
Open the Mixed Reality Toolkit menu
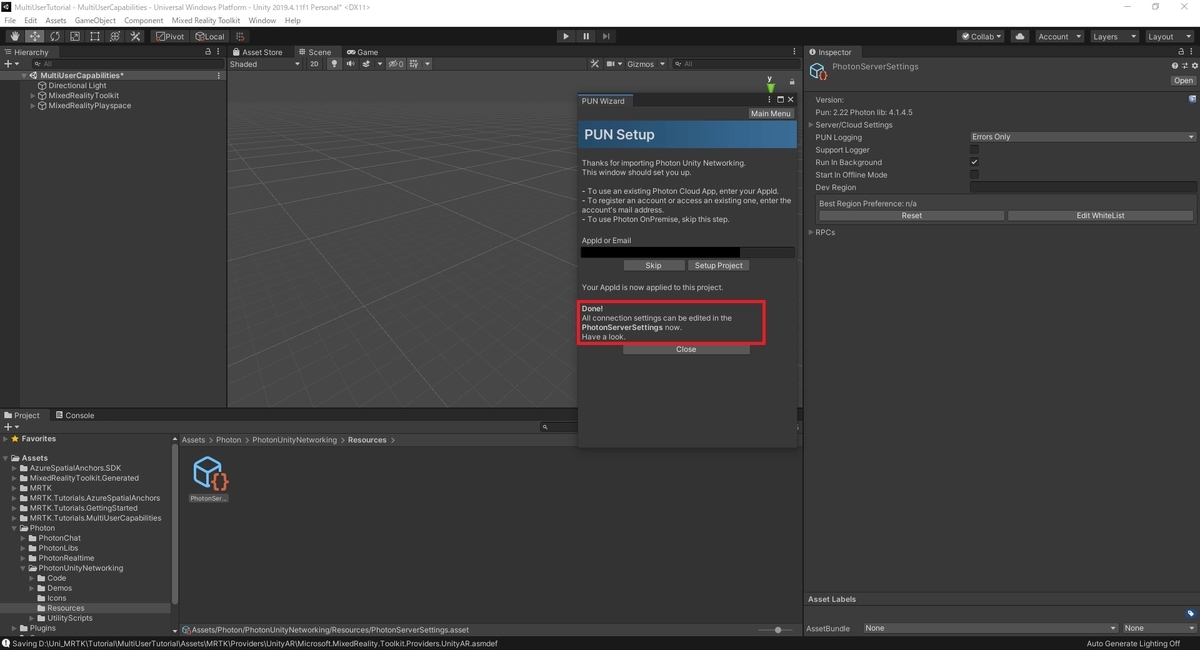(x=207, y=20)
